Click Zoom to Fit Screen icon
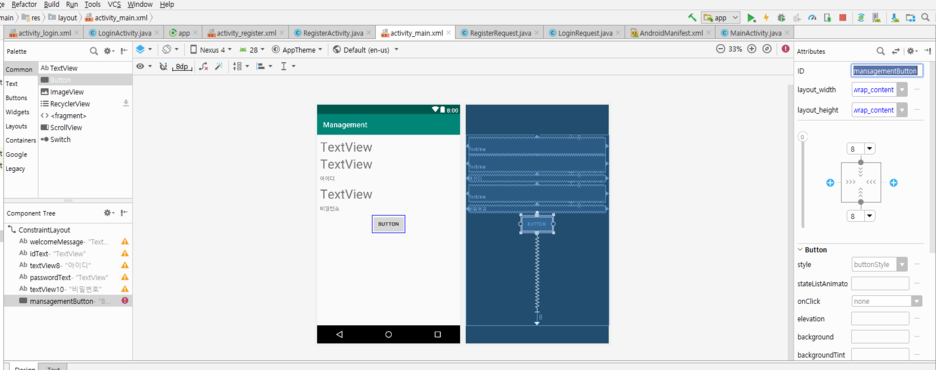Screen dimensions: 936x370 (x=767, y=49)
